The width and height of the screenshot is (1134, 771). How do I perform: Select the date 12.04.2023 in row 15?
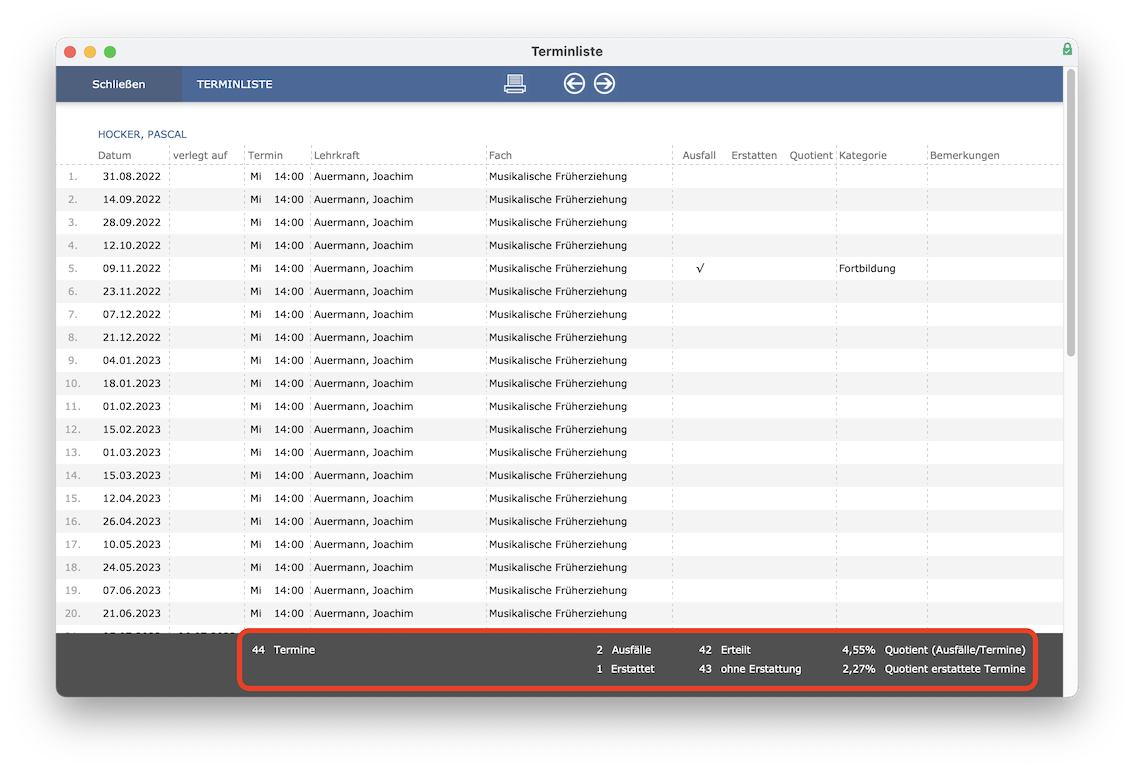132,498
